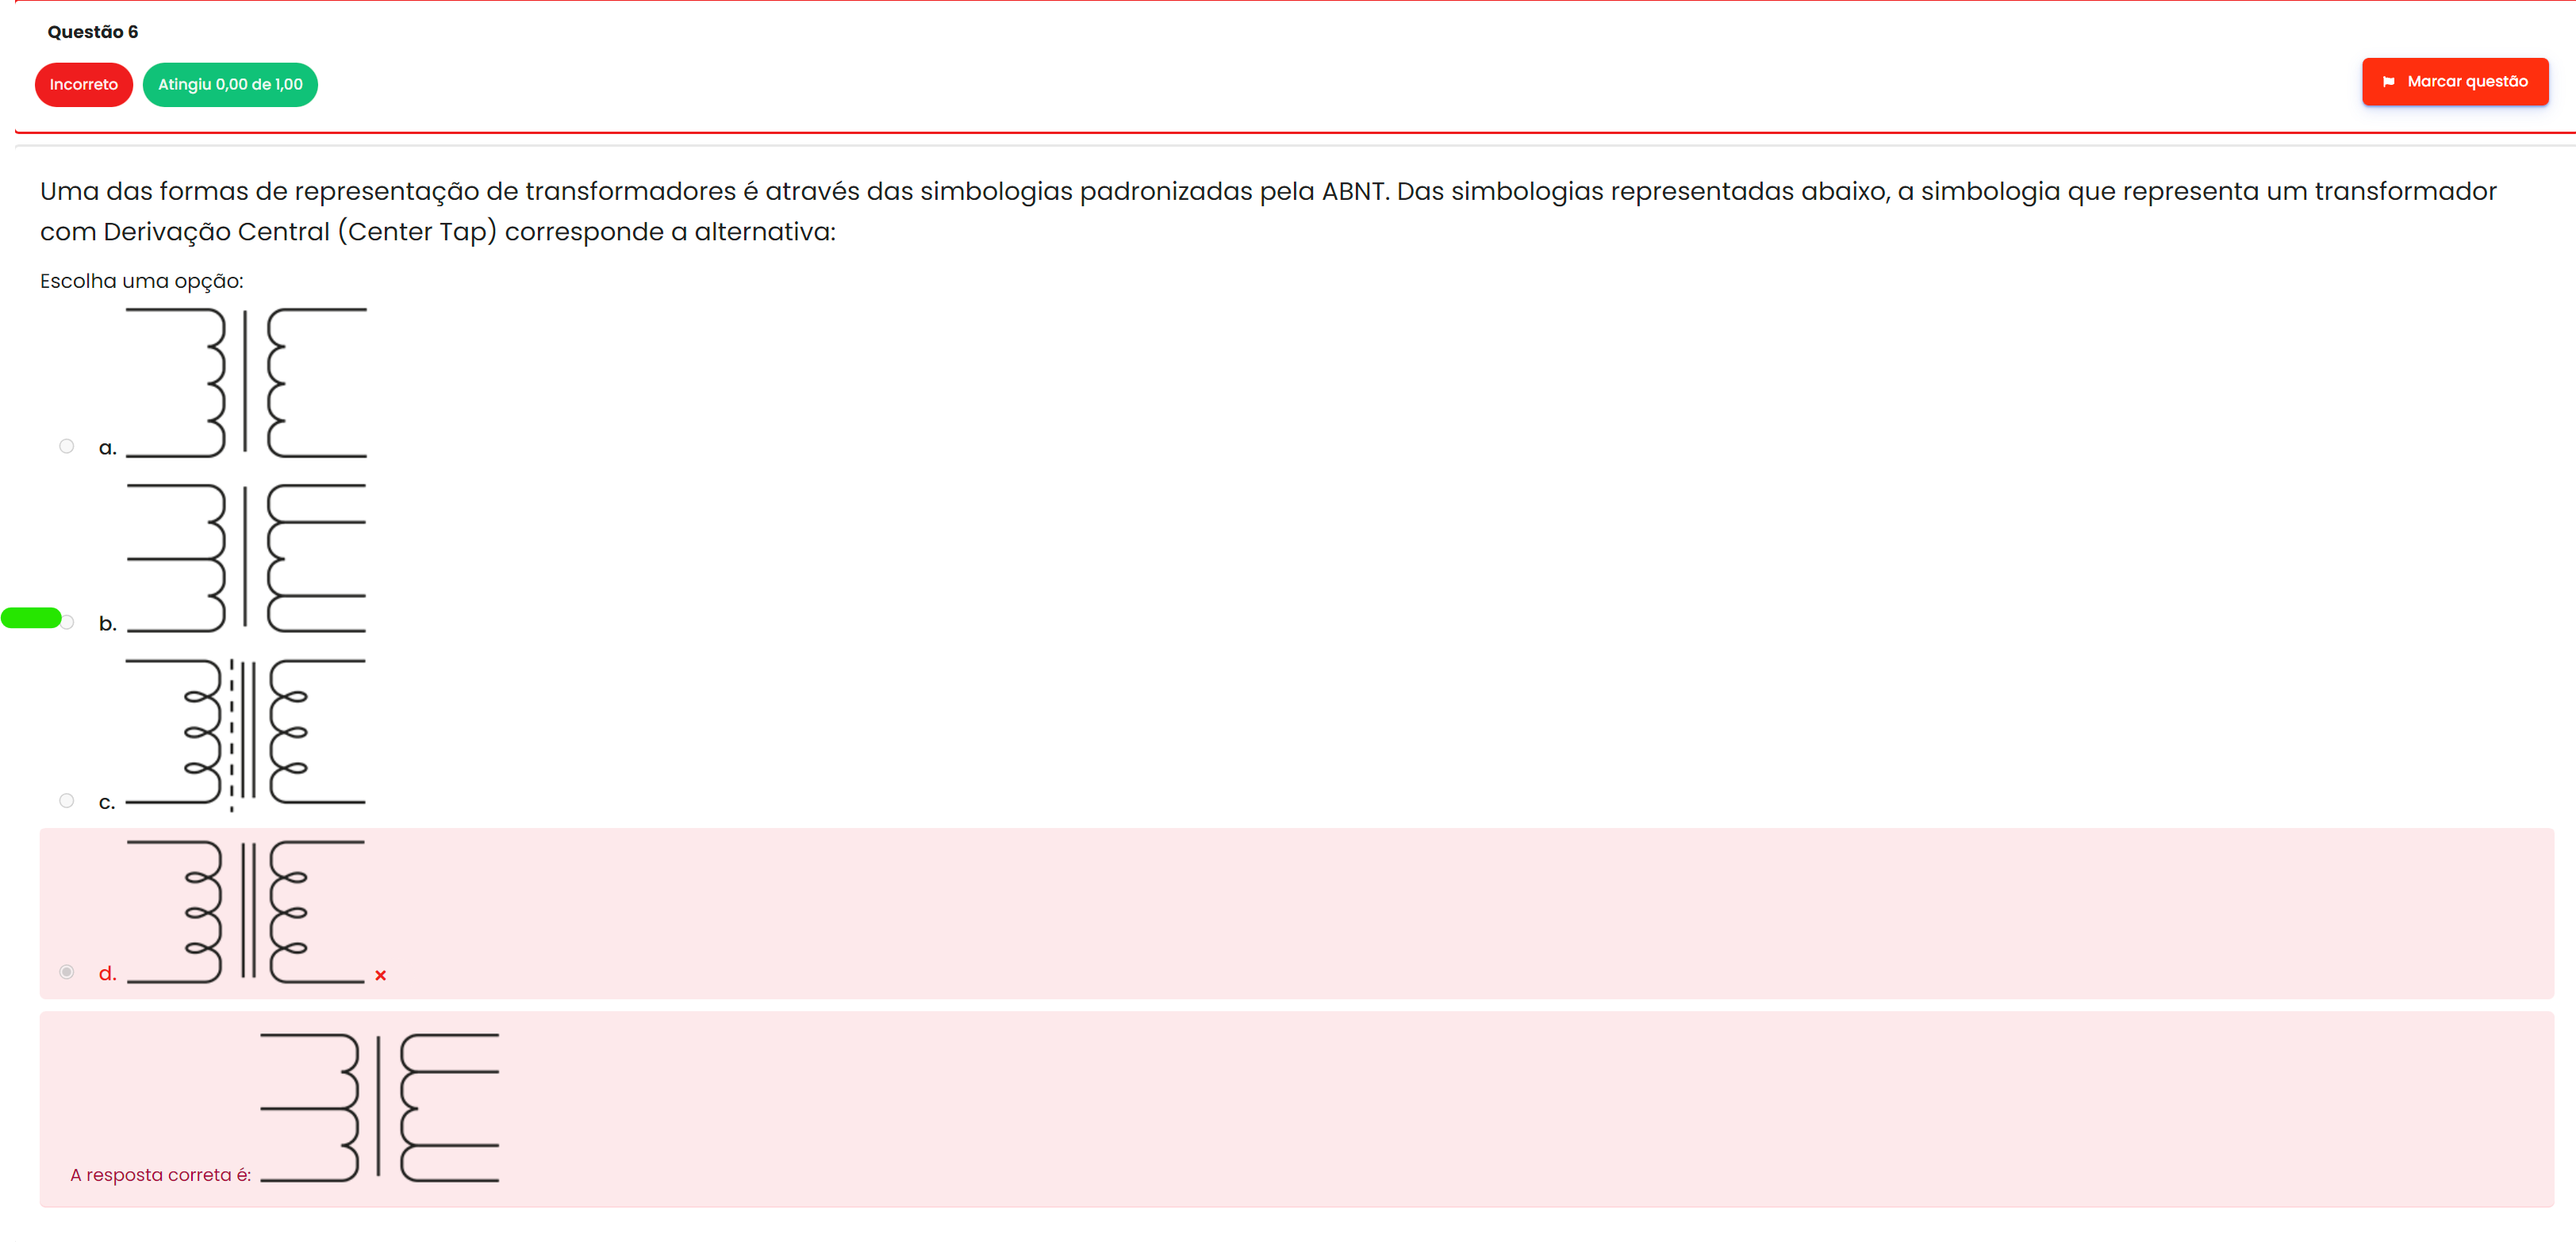2576x1242 pixels.
Task: Click the 'A resposta correta é:' text
Action: pos(160,1175)
